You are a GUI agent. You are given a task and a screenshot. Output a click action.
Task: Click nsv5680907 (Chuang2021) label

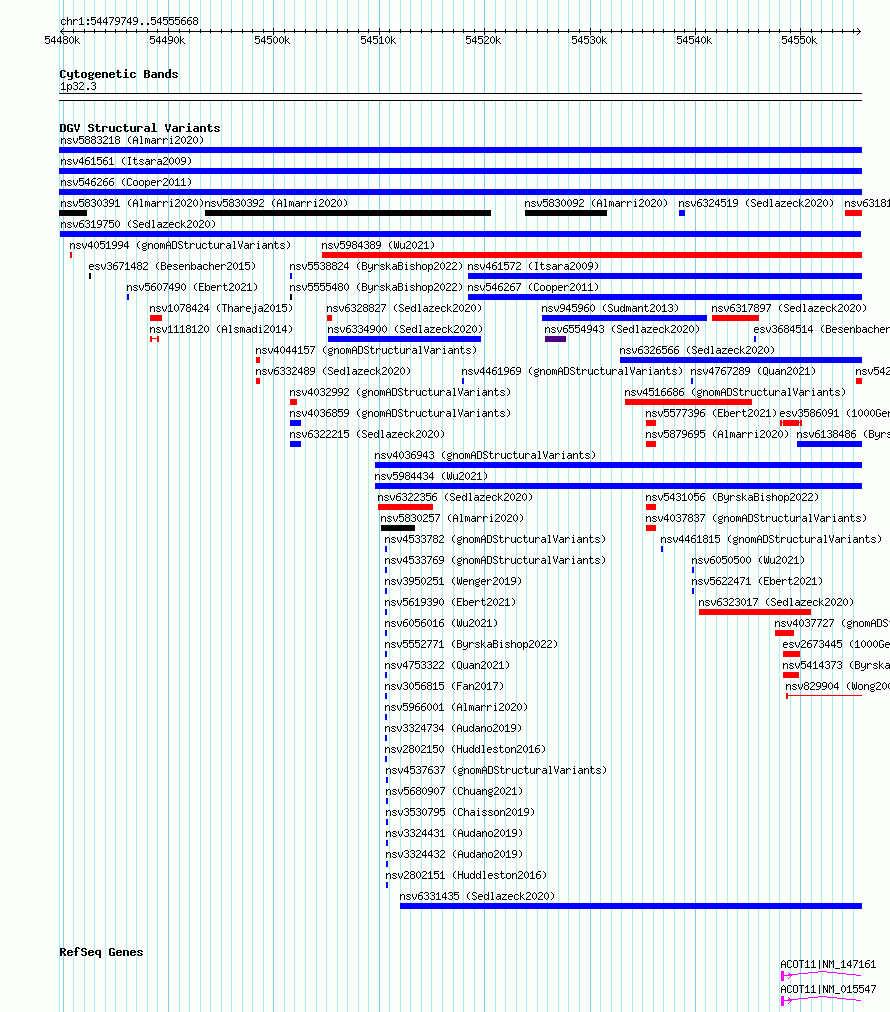(454, 791)
